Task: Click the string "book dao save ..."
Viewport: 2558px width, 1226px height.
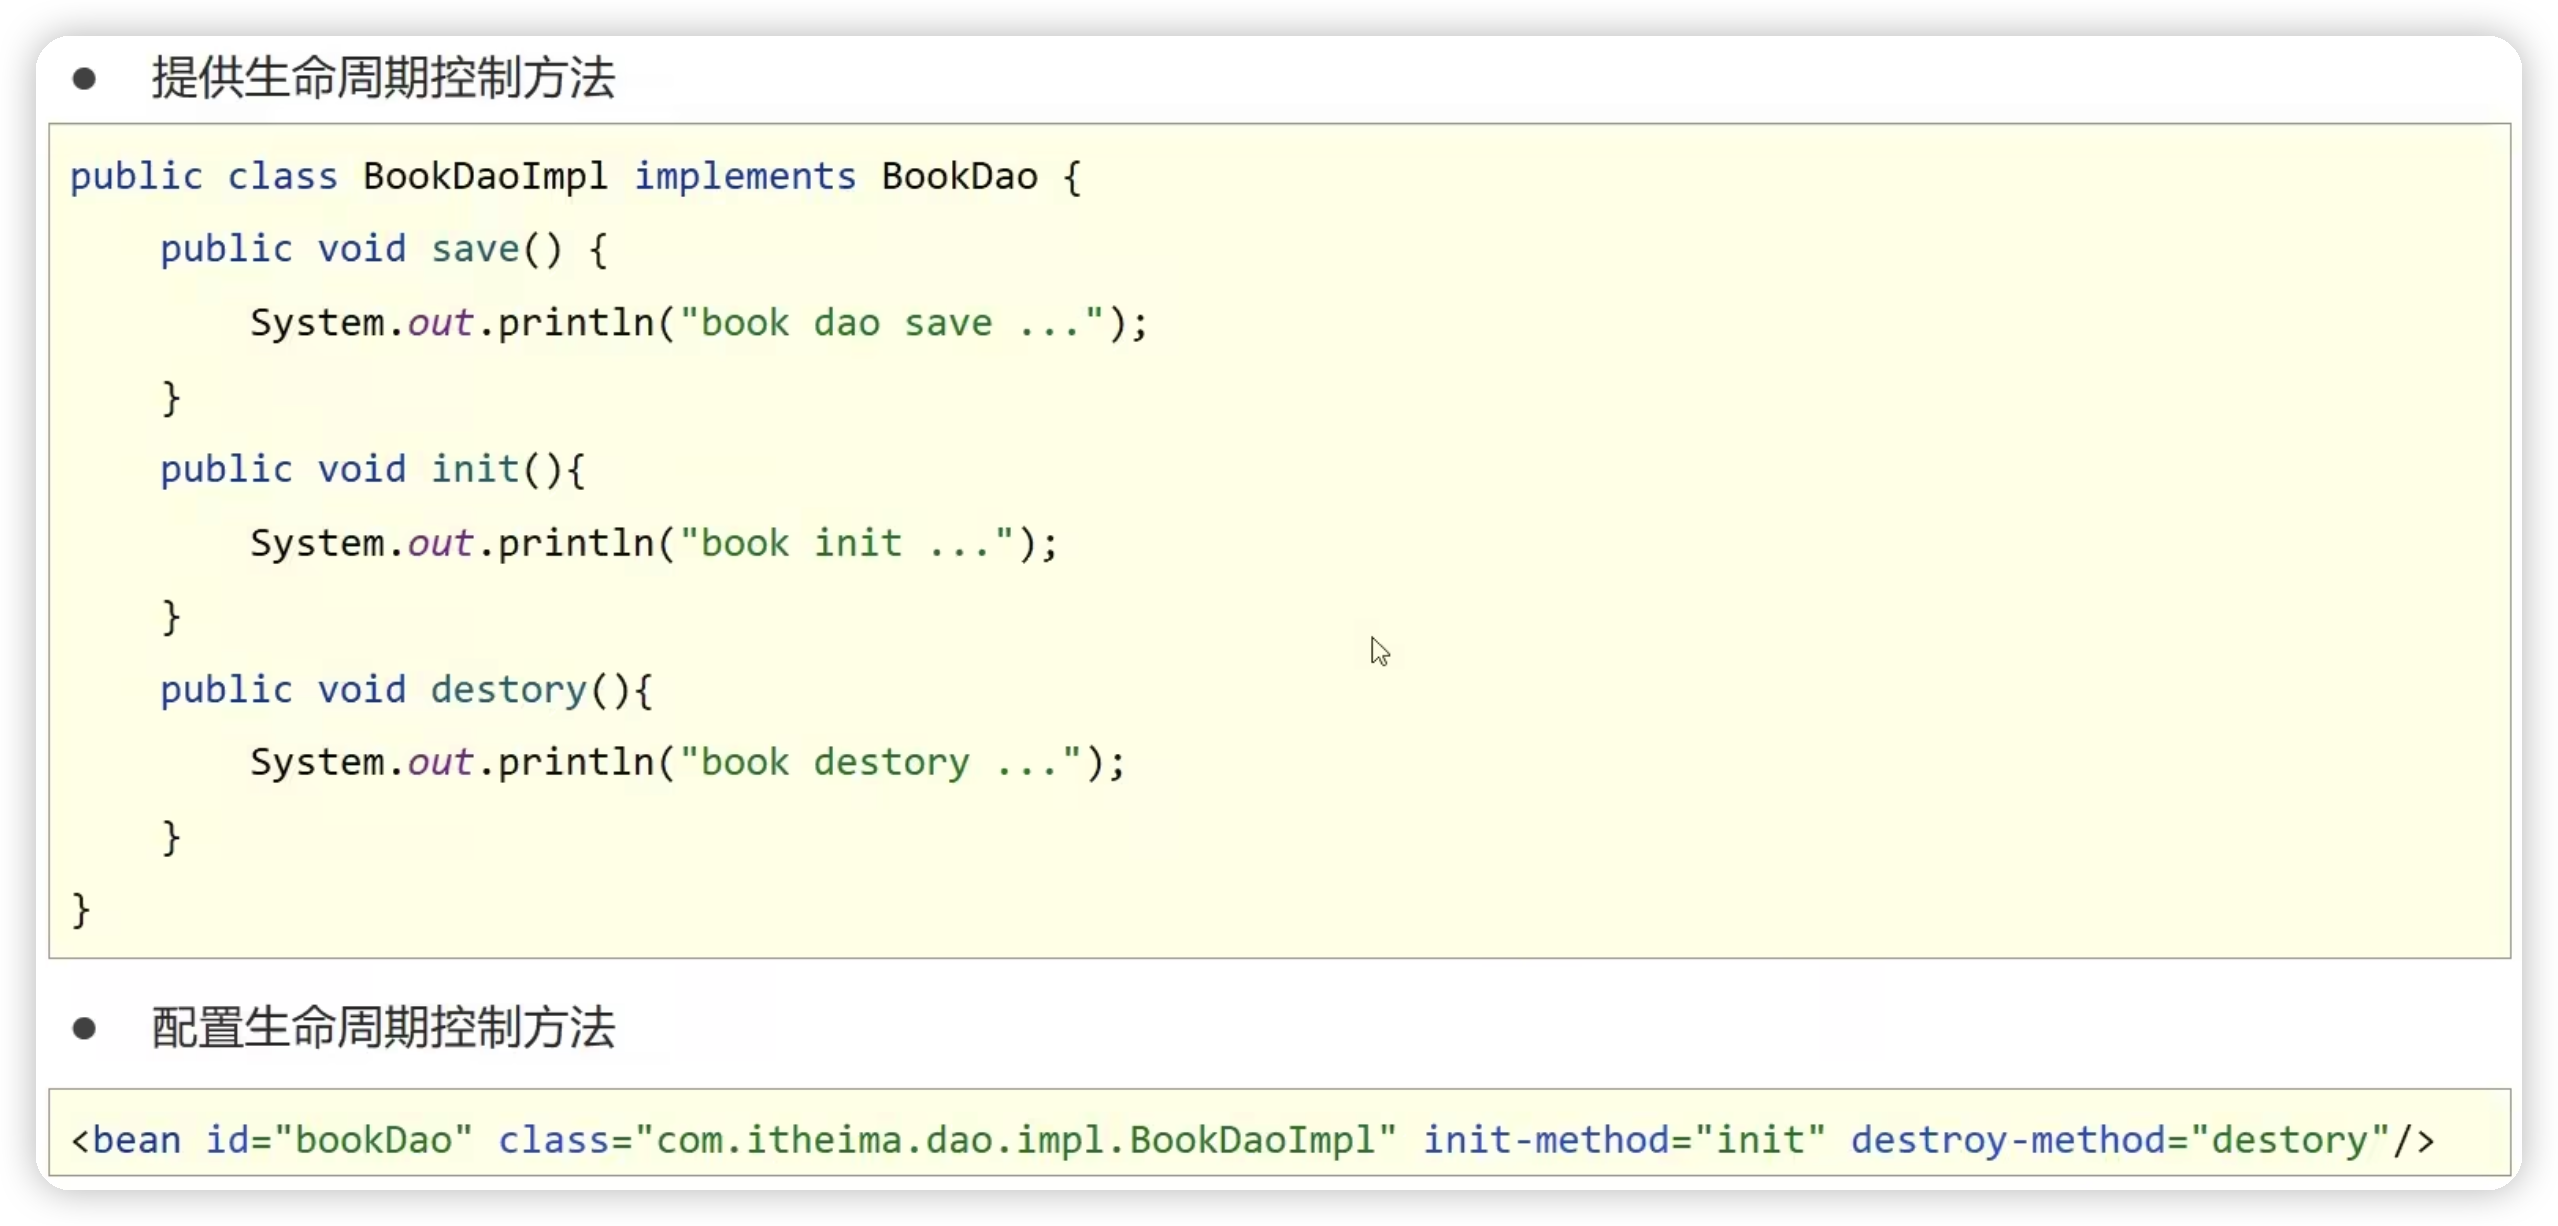Action: [892, 323]
